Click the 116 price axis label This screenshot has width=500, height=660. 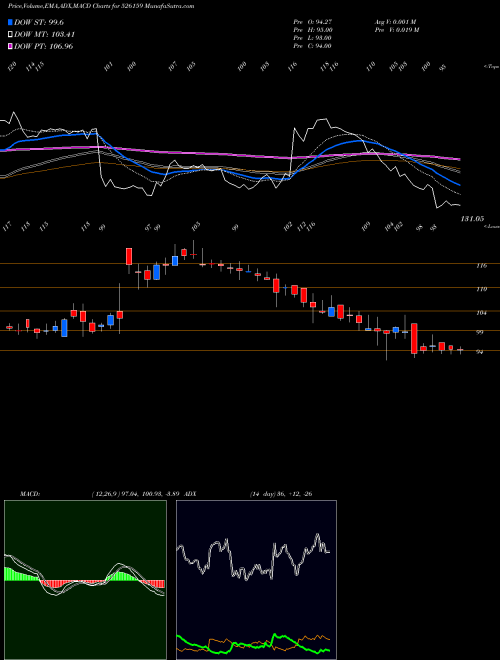(x=481, y=266)
